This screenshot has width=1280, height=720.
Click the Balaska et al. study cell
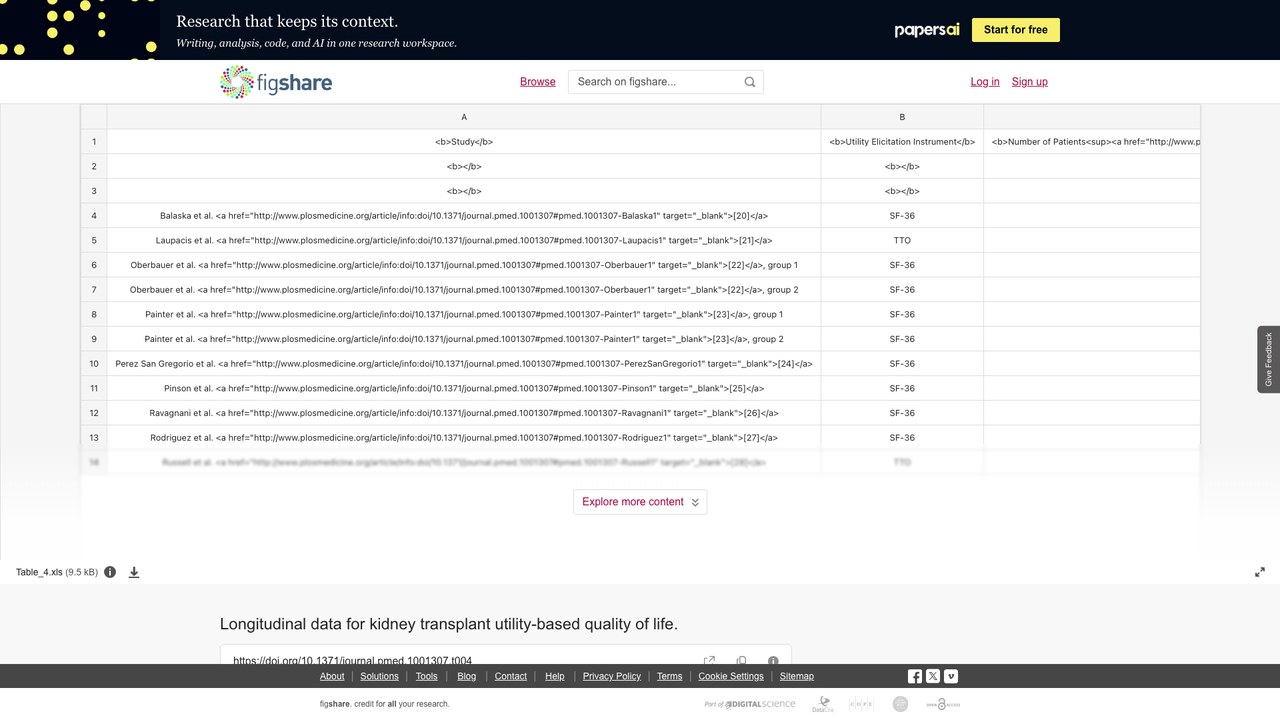click(464, 216)
